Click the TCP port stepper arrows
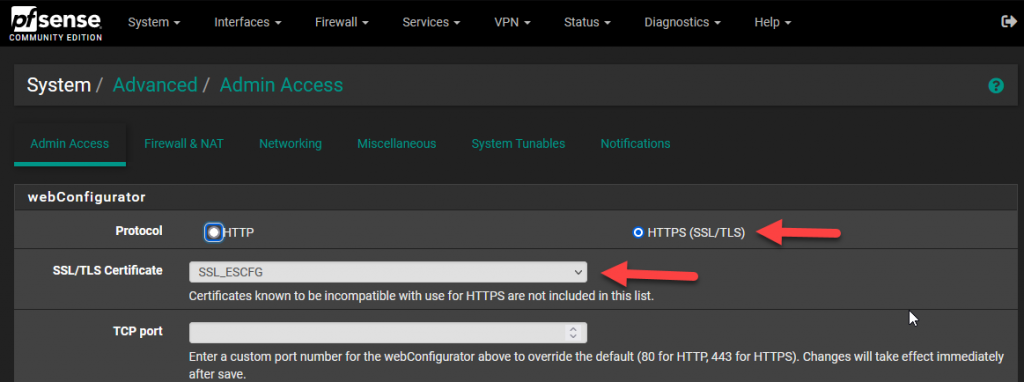This screenshot has width=1024, height=382. click(573, 332)
